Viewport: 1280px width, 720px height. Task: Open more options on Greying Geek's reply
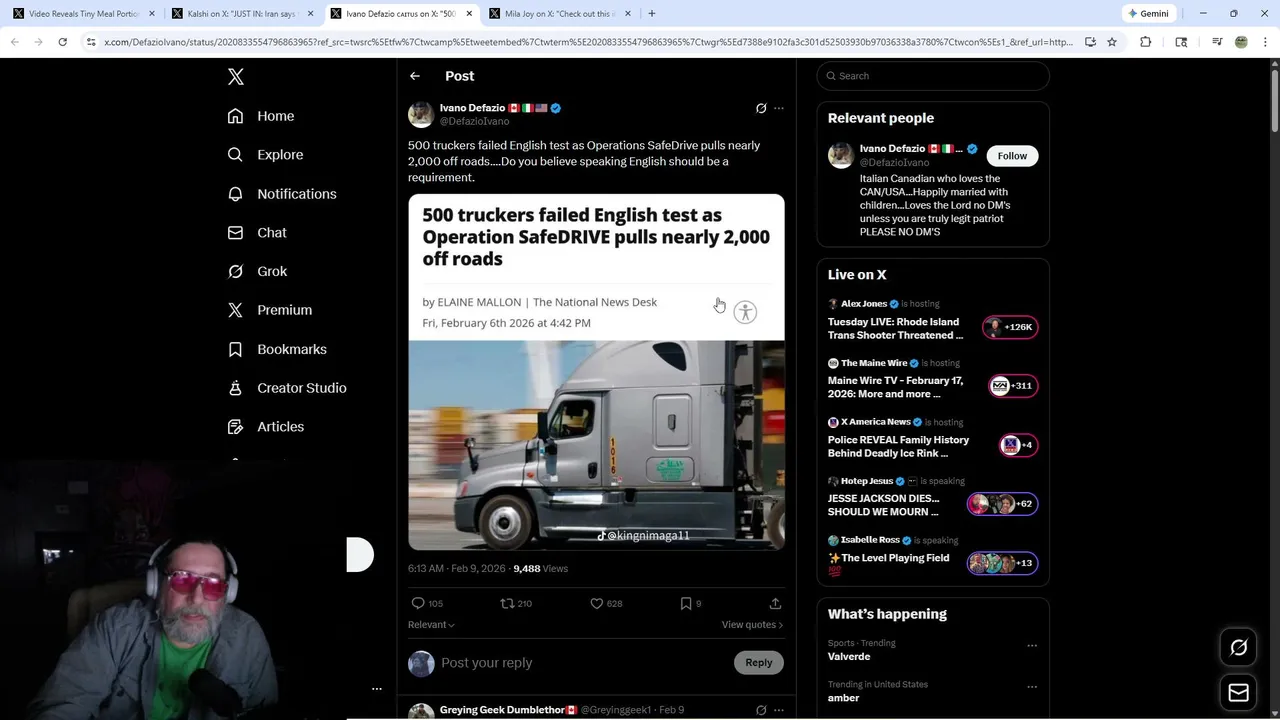[779, 710]
